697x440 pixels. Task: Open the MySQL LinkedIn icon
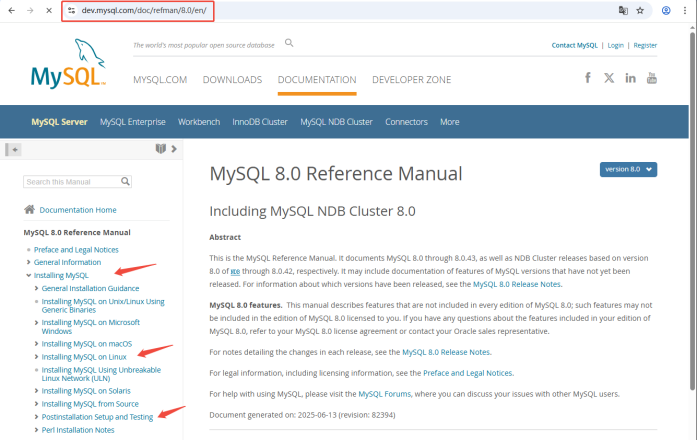pyautogui.click(x=630, y=78)
